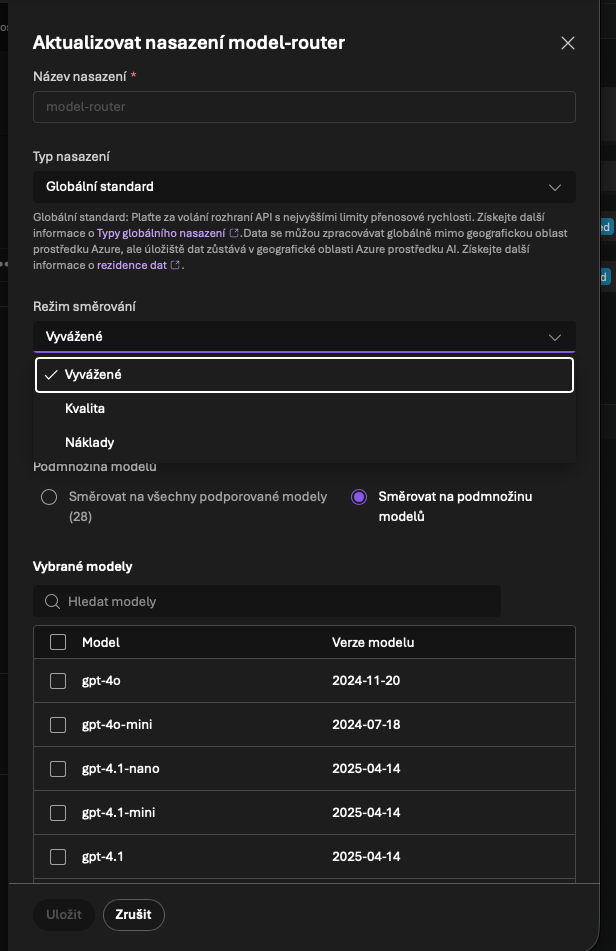Check the gpt-4.1-mini model checkbox

[58, 813]
